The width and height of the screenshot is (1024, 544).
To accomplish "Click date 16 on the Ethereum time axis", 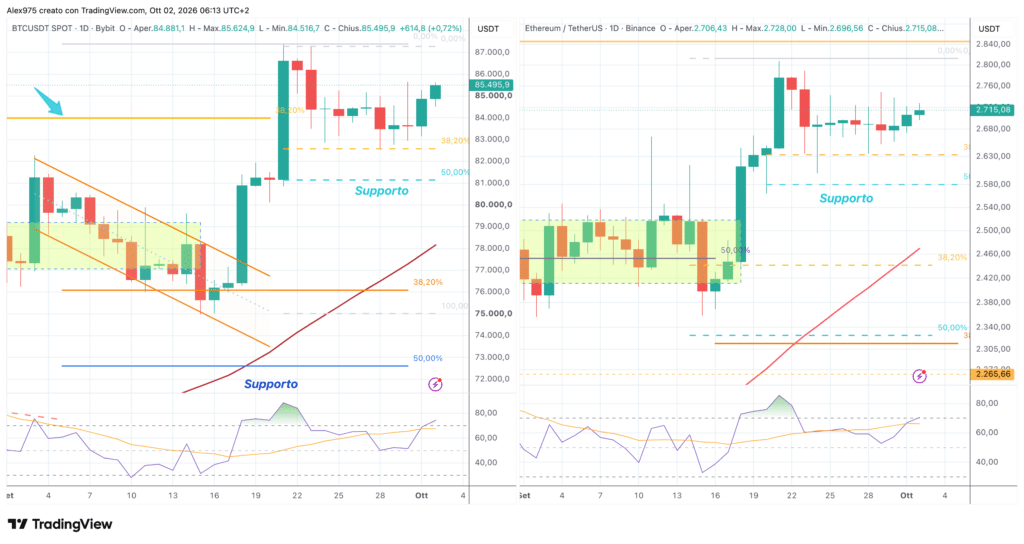I will click(x=715, y=496).
